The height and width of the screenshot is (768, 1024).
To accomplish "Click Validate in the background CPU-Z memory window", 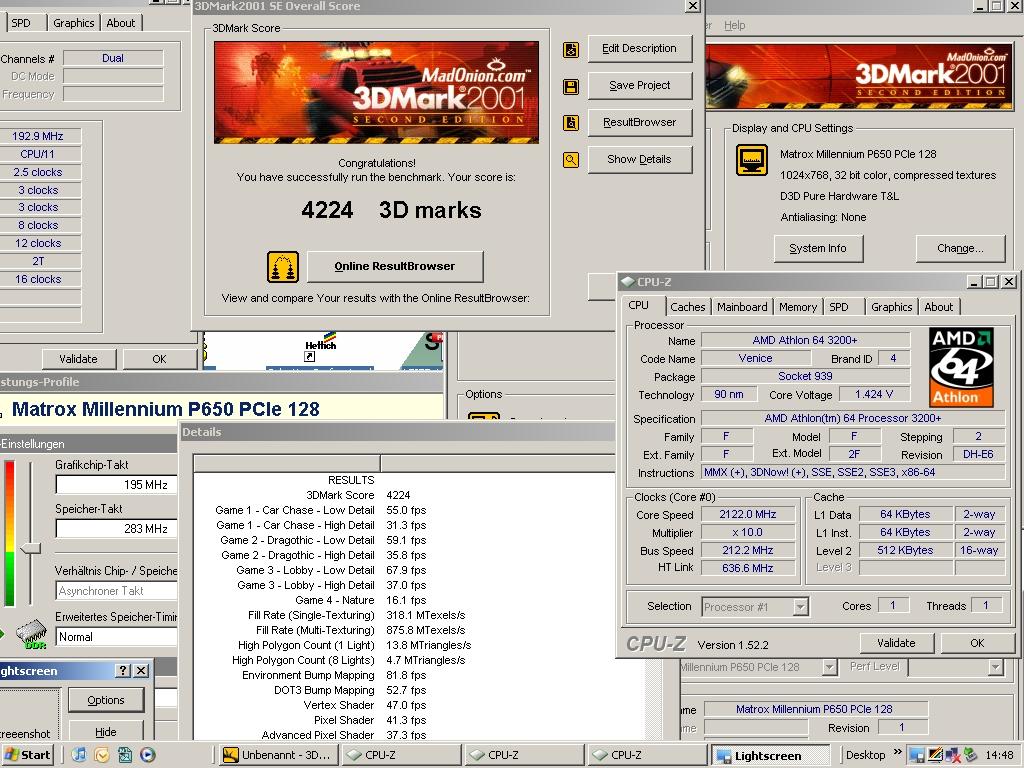I will [78, 359].
